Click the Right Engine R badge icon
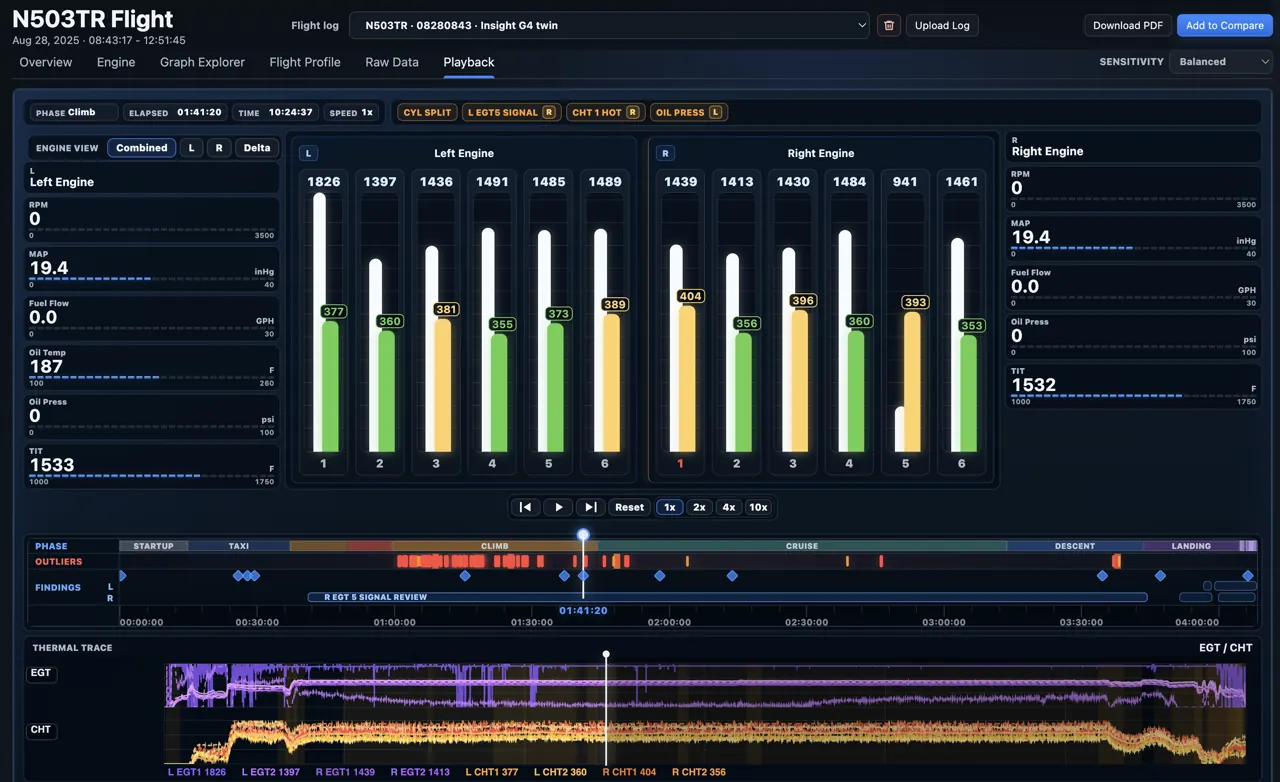The image size is (1280, 782). point(666,153)
